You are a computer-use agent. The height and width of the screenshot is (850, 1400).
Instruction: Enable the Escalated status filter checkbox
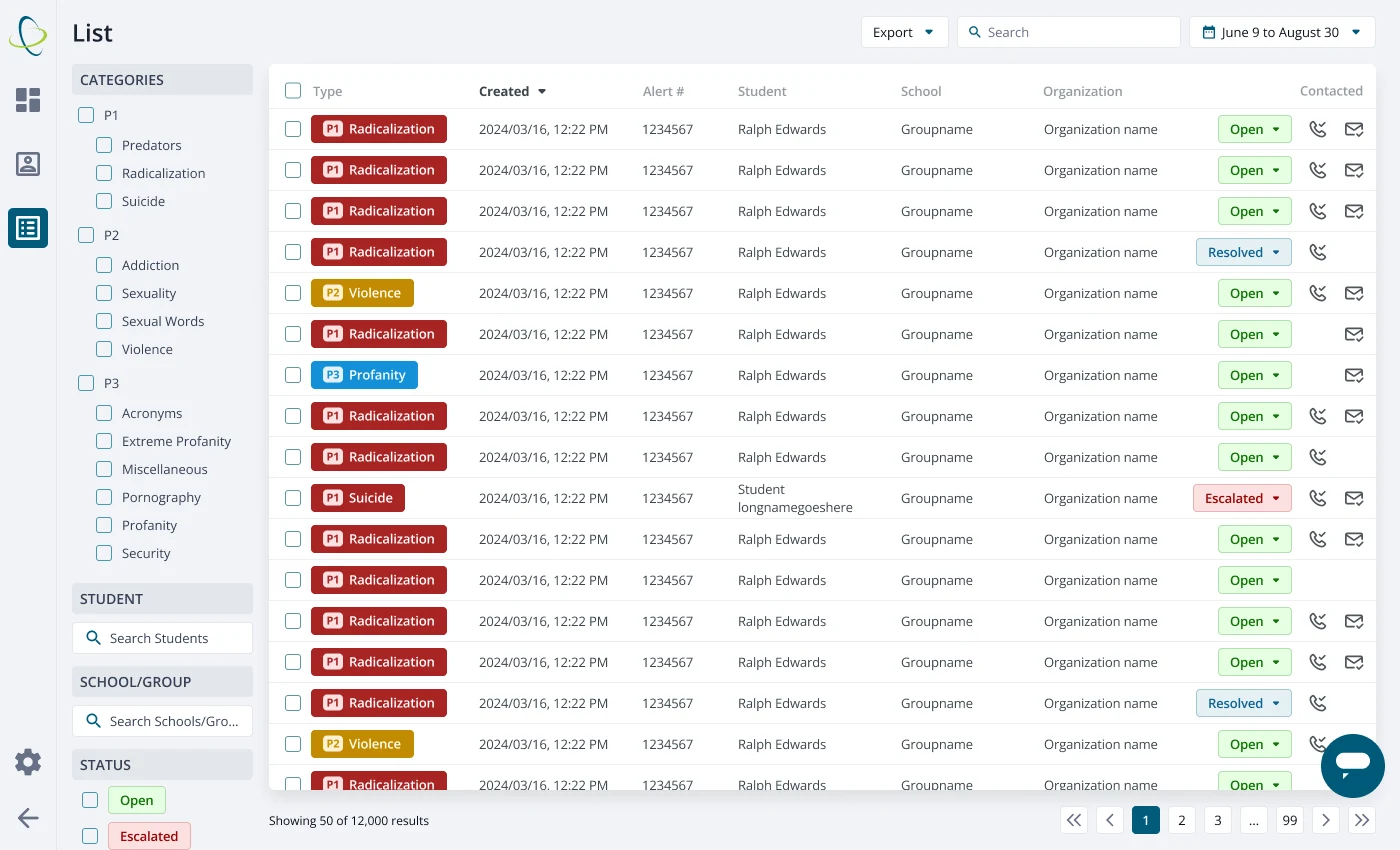(x=90, y=836)
